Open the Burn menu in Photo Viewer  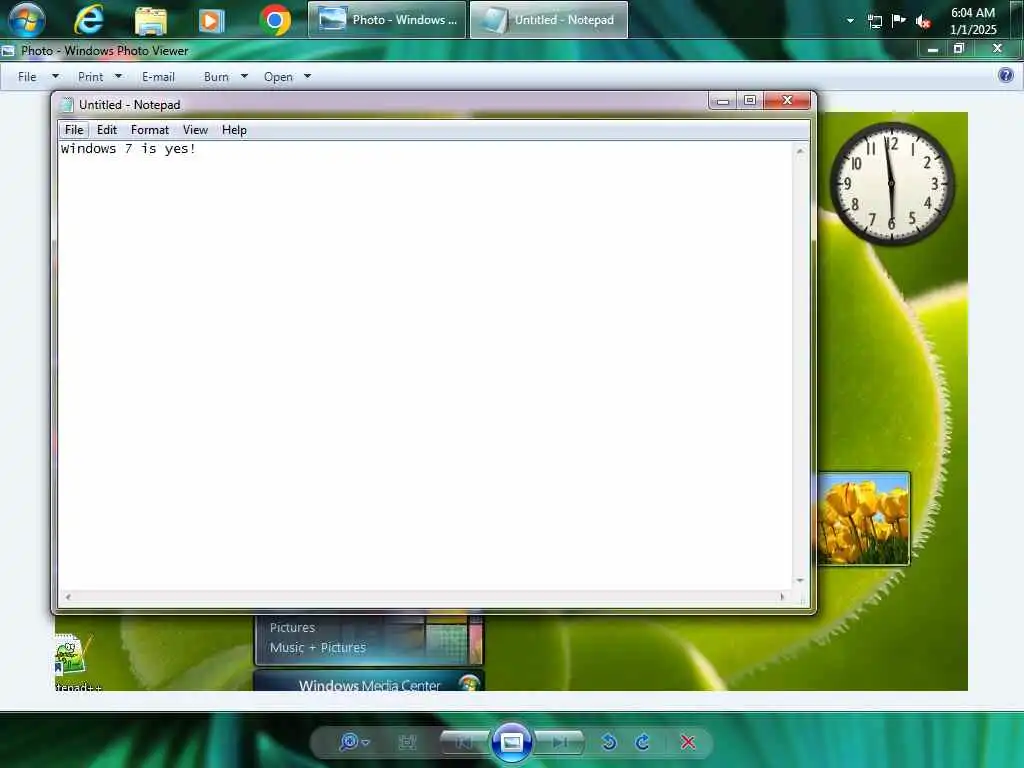point(216,77)
